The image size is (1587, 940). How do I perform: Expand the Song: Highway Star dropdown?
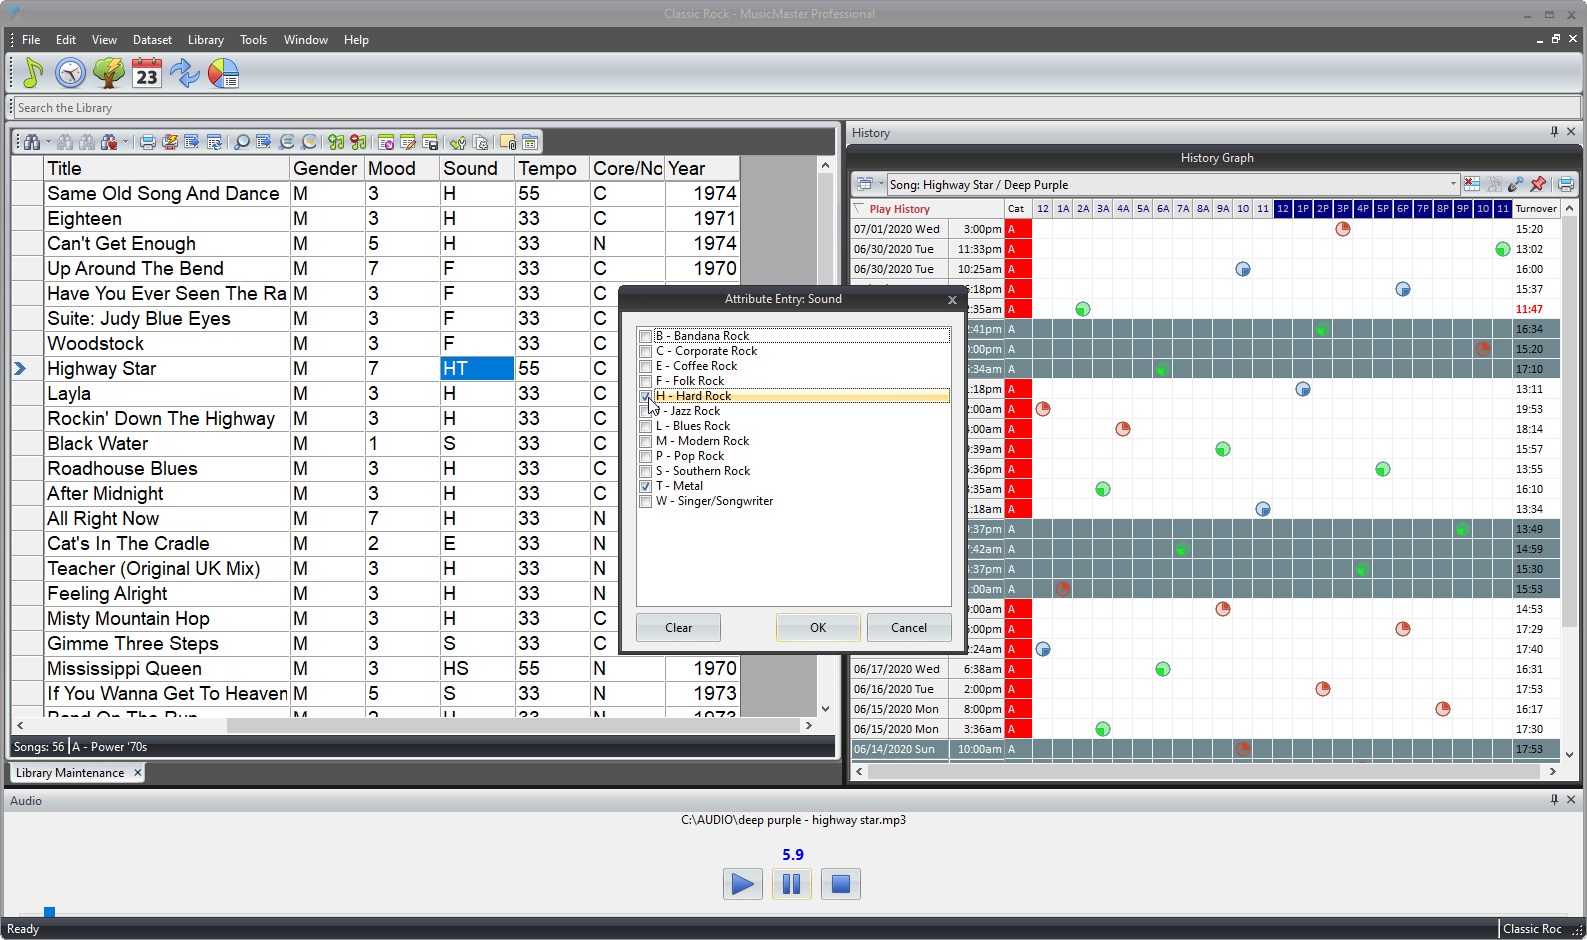click(1453, 184)
